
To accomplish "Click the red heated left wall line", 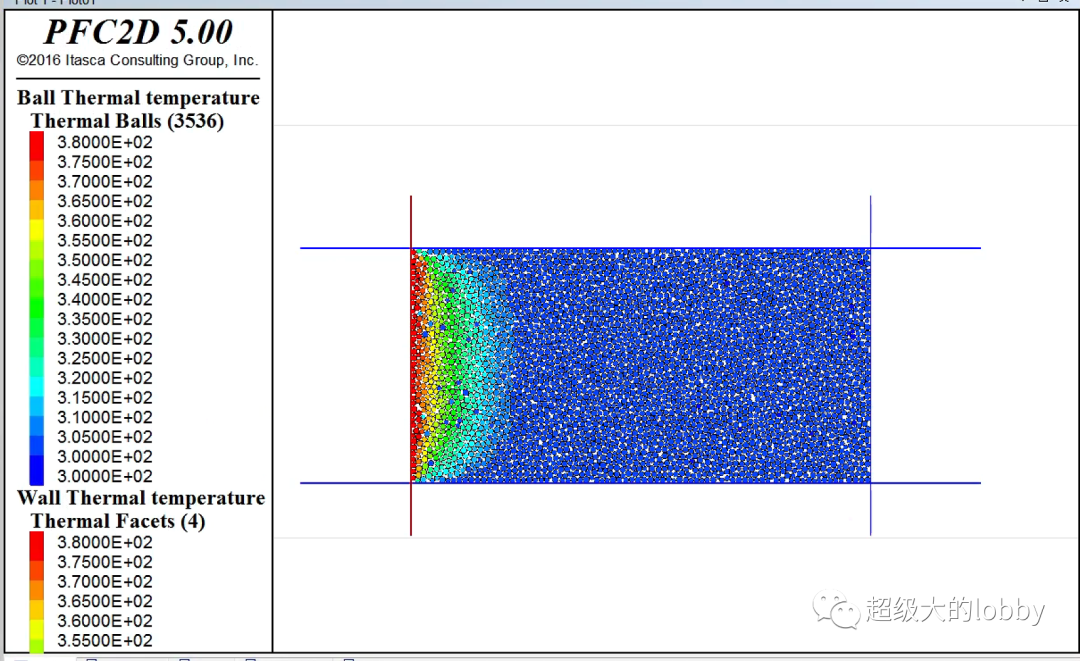I will pos(411,366).
